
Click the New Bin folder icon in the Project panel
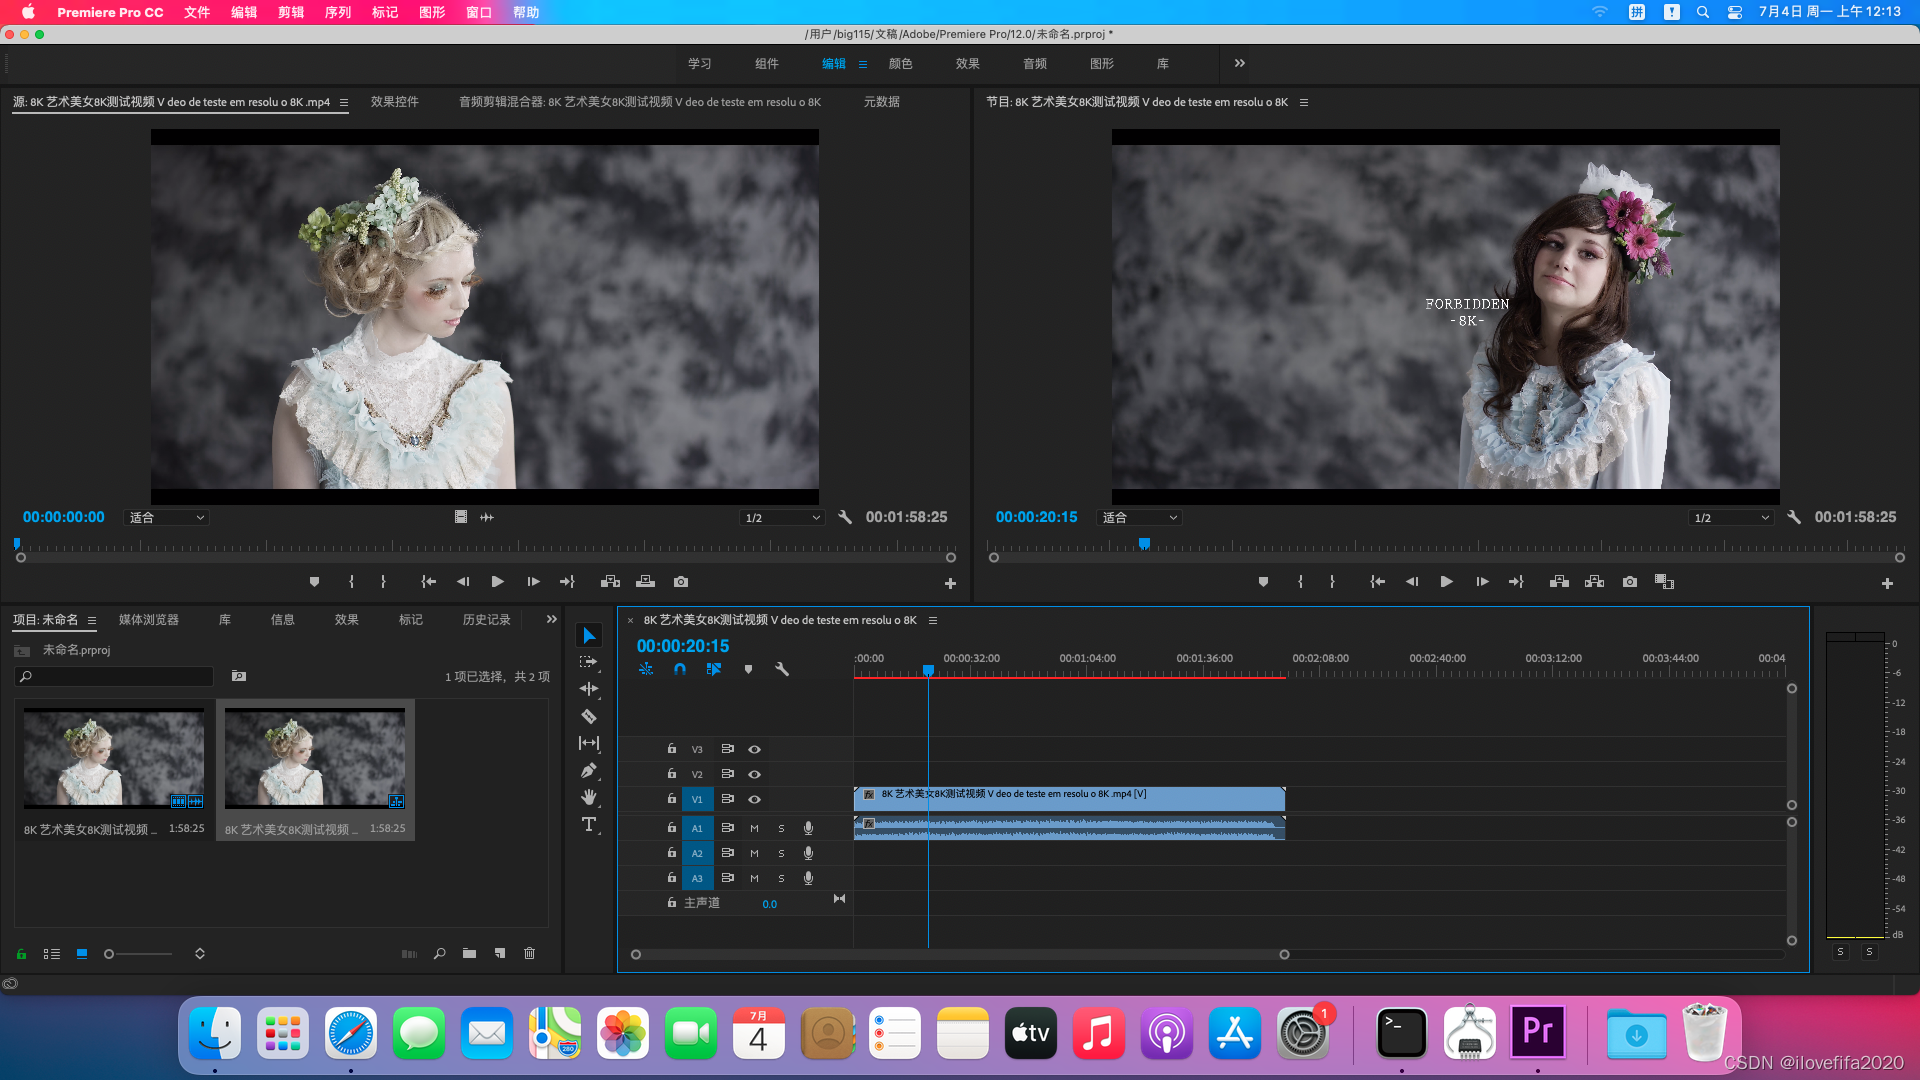click(x=469, y=954)
